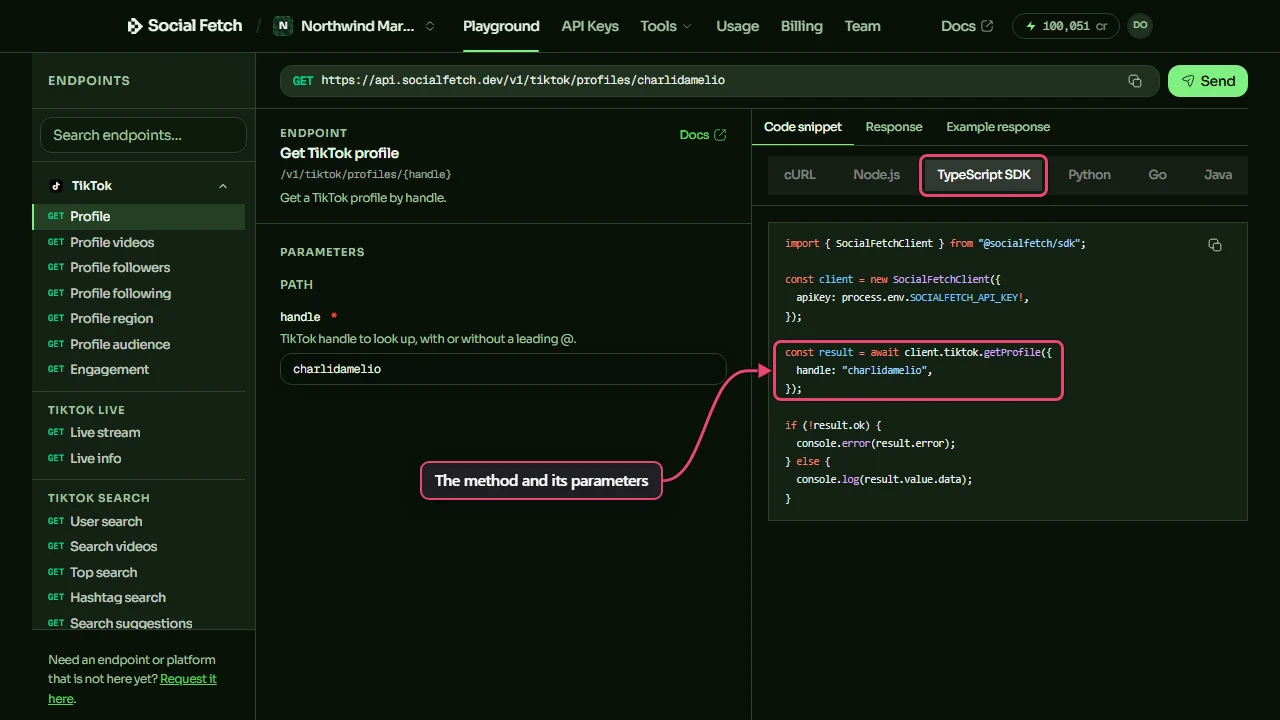Click the credits lightning bolt icon
The height and width of the screenshot is (720, 1280).
point(1031,26)
